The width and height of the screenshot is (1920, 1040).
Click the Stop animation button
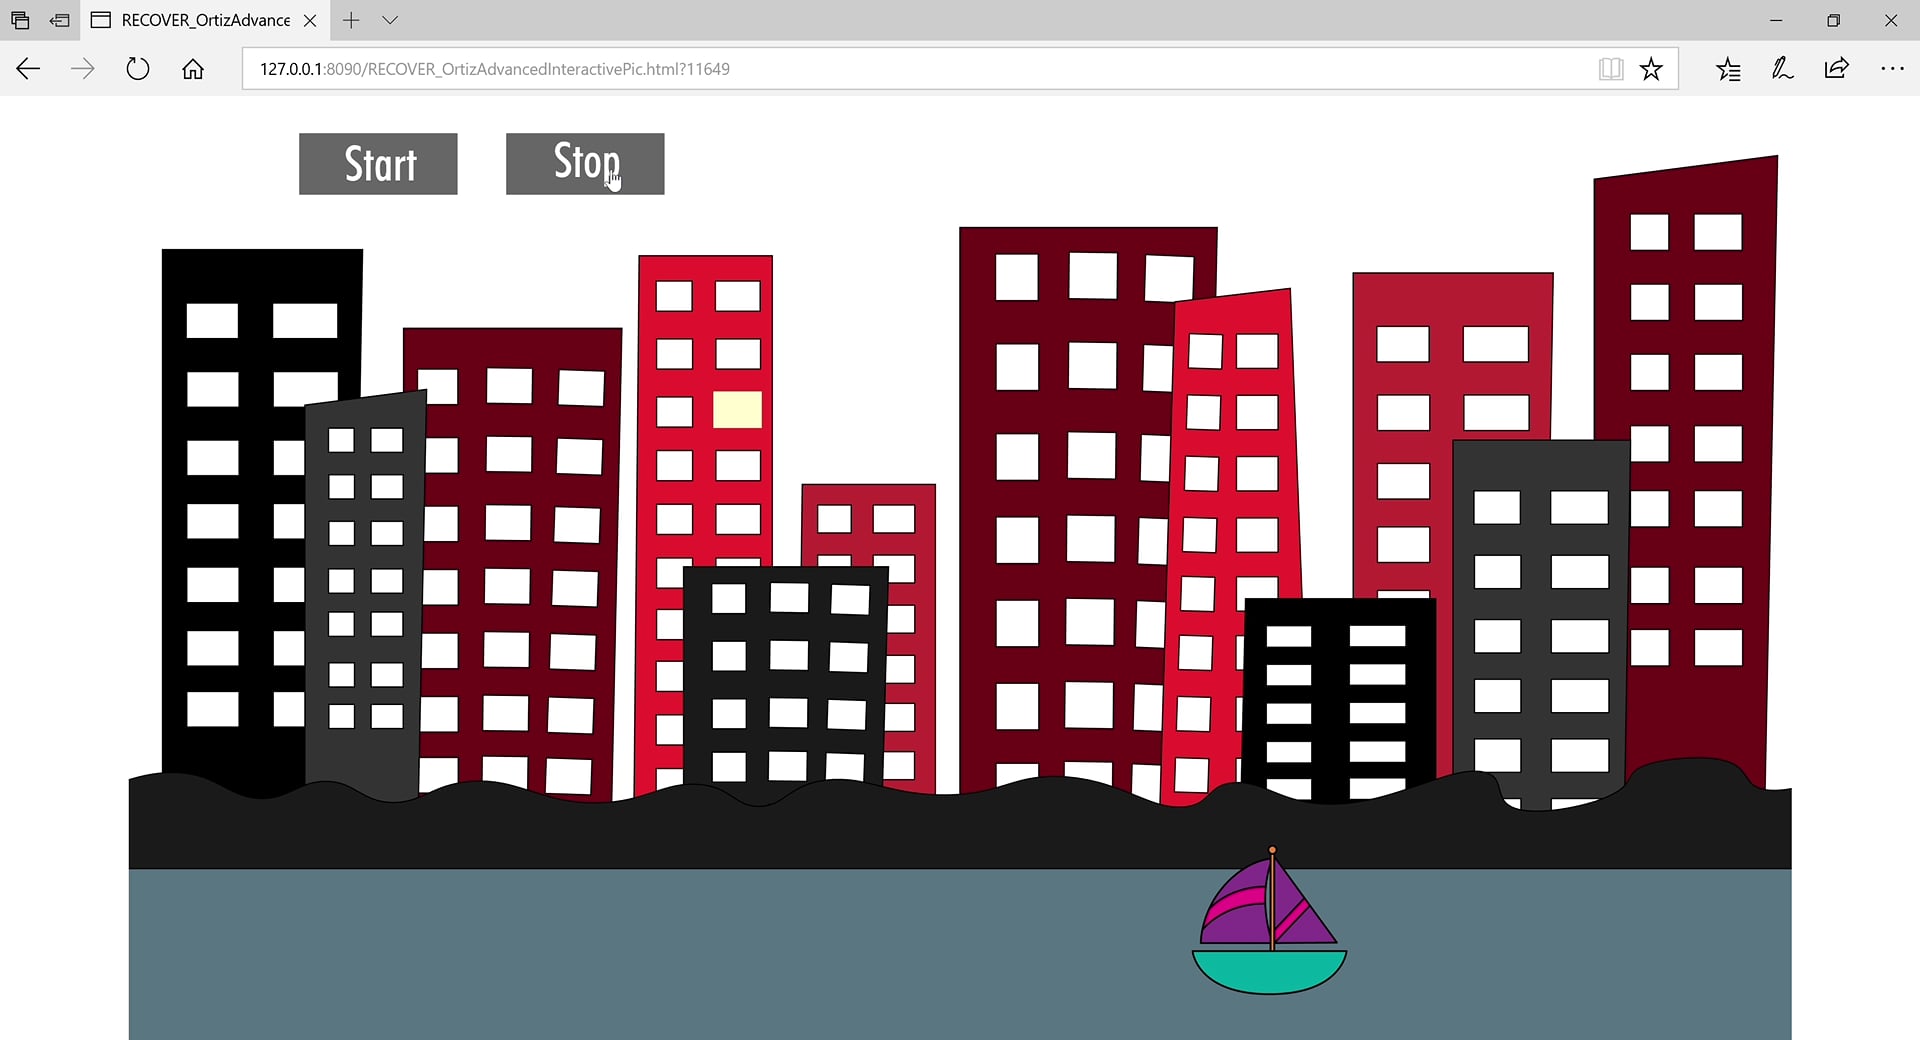point(585,164)
